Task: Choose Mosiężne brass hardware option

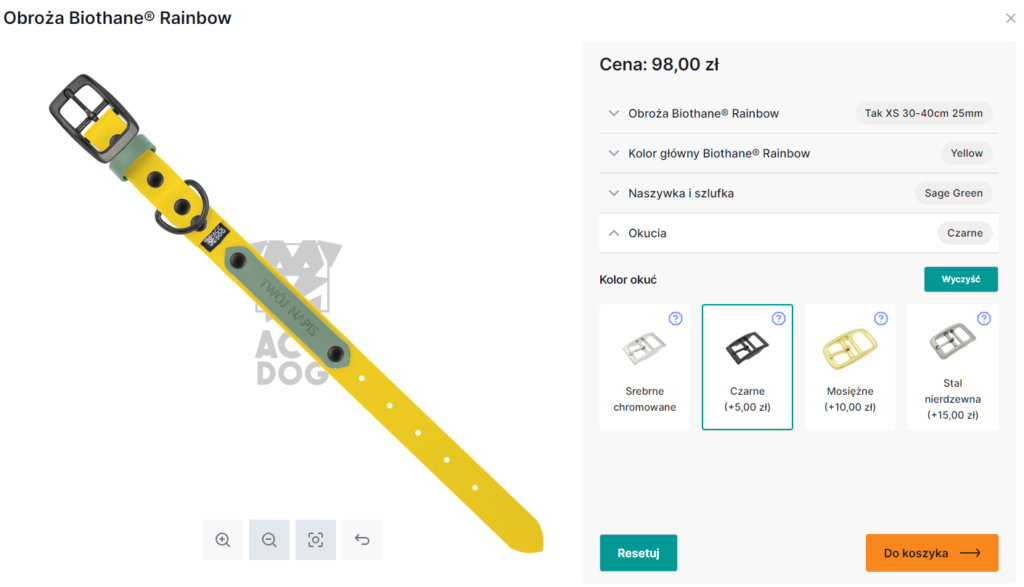Action: 850,368
